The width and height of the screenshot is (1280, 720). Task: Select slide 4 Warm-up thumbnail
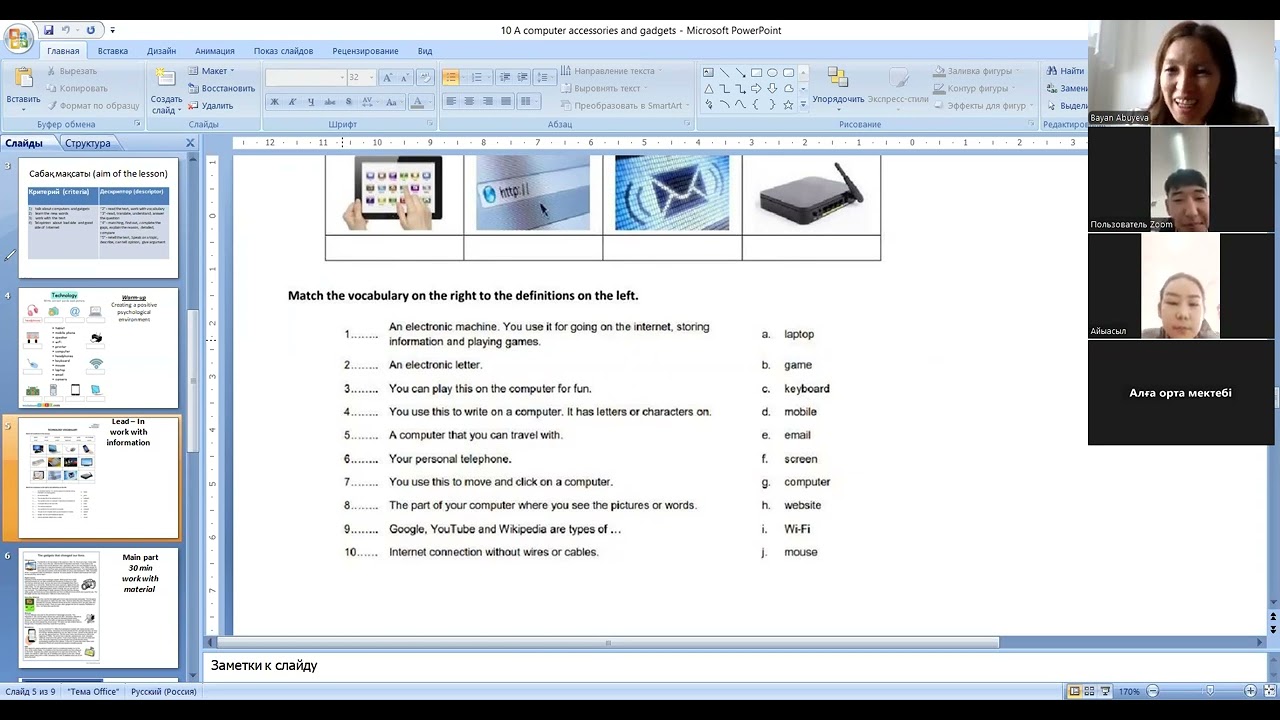(98, 348)
